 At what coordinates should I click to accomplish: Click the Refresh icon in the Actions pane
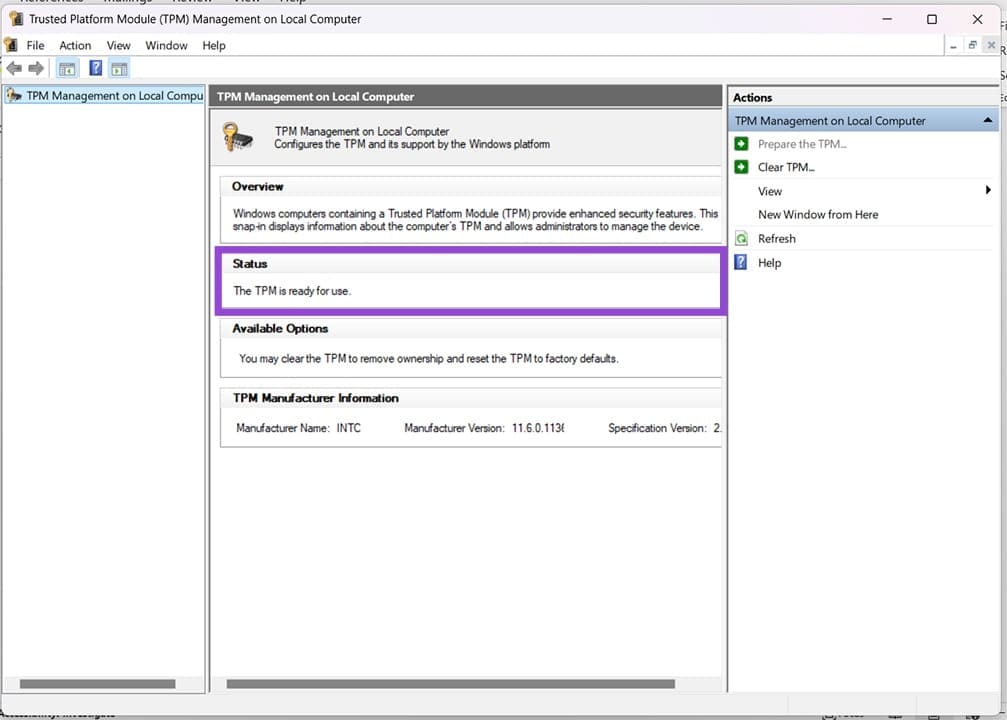[x=741, y=238]
